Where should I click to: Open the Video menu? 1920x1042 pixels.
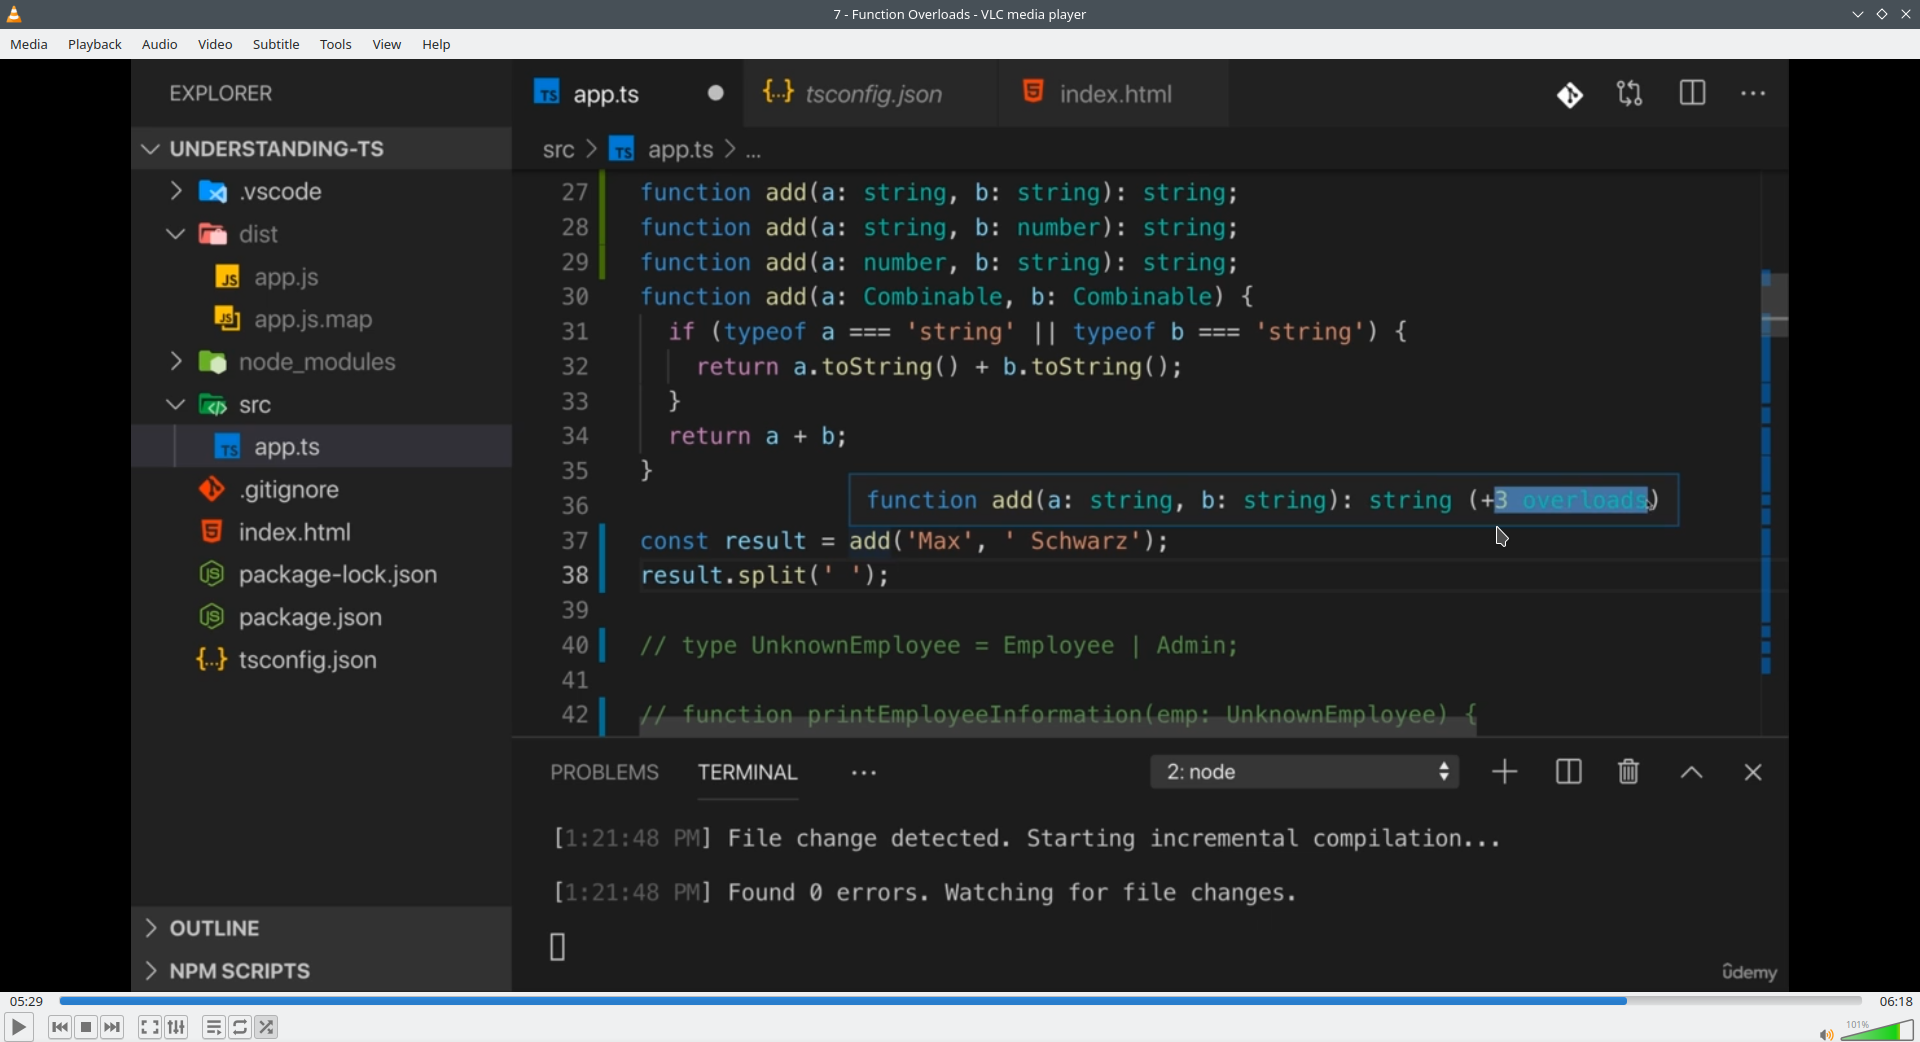215,45
